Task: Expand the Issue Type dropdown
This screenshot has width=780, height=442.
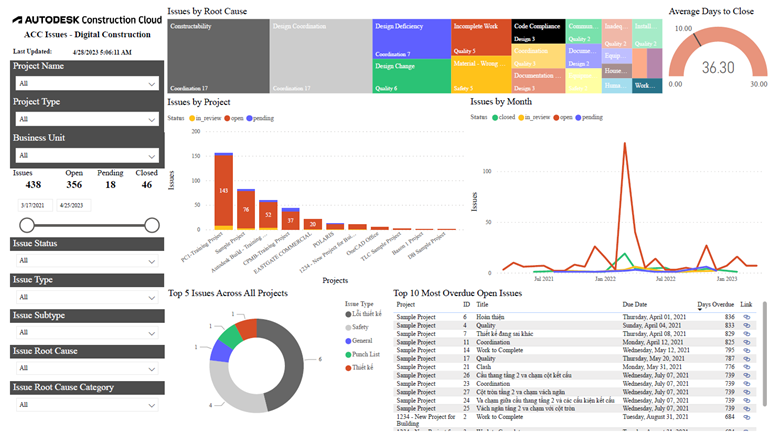Action: 87,297
